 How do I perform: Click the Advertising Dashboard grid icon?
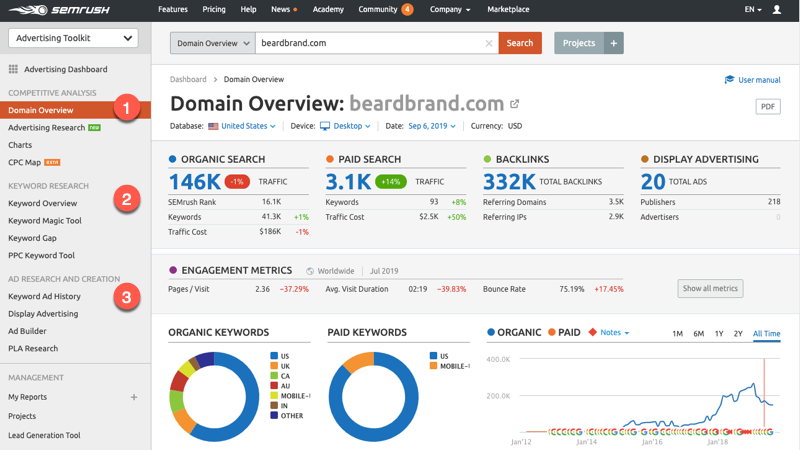coord(13,69)
